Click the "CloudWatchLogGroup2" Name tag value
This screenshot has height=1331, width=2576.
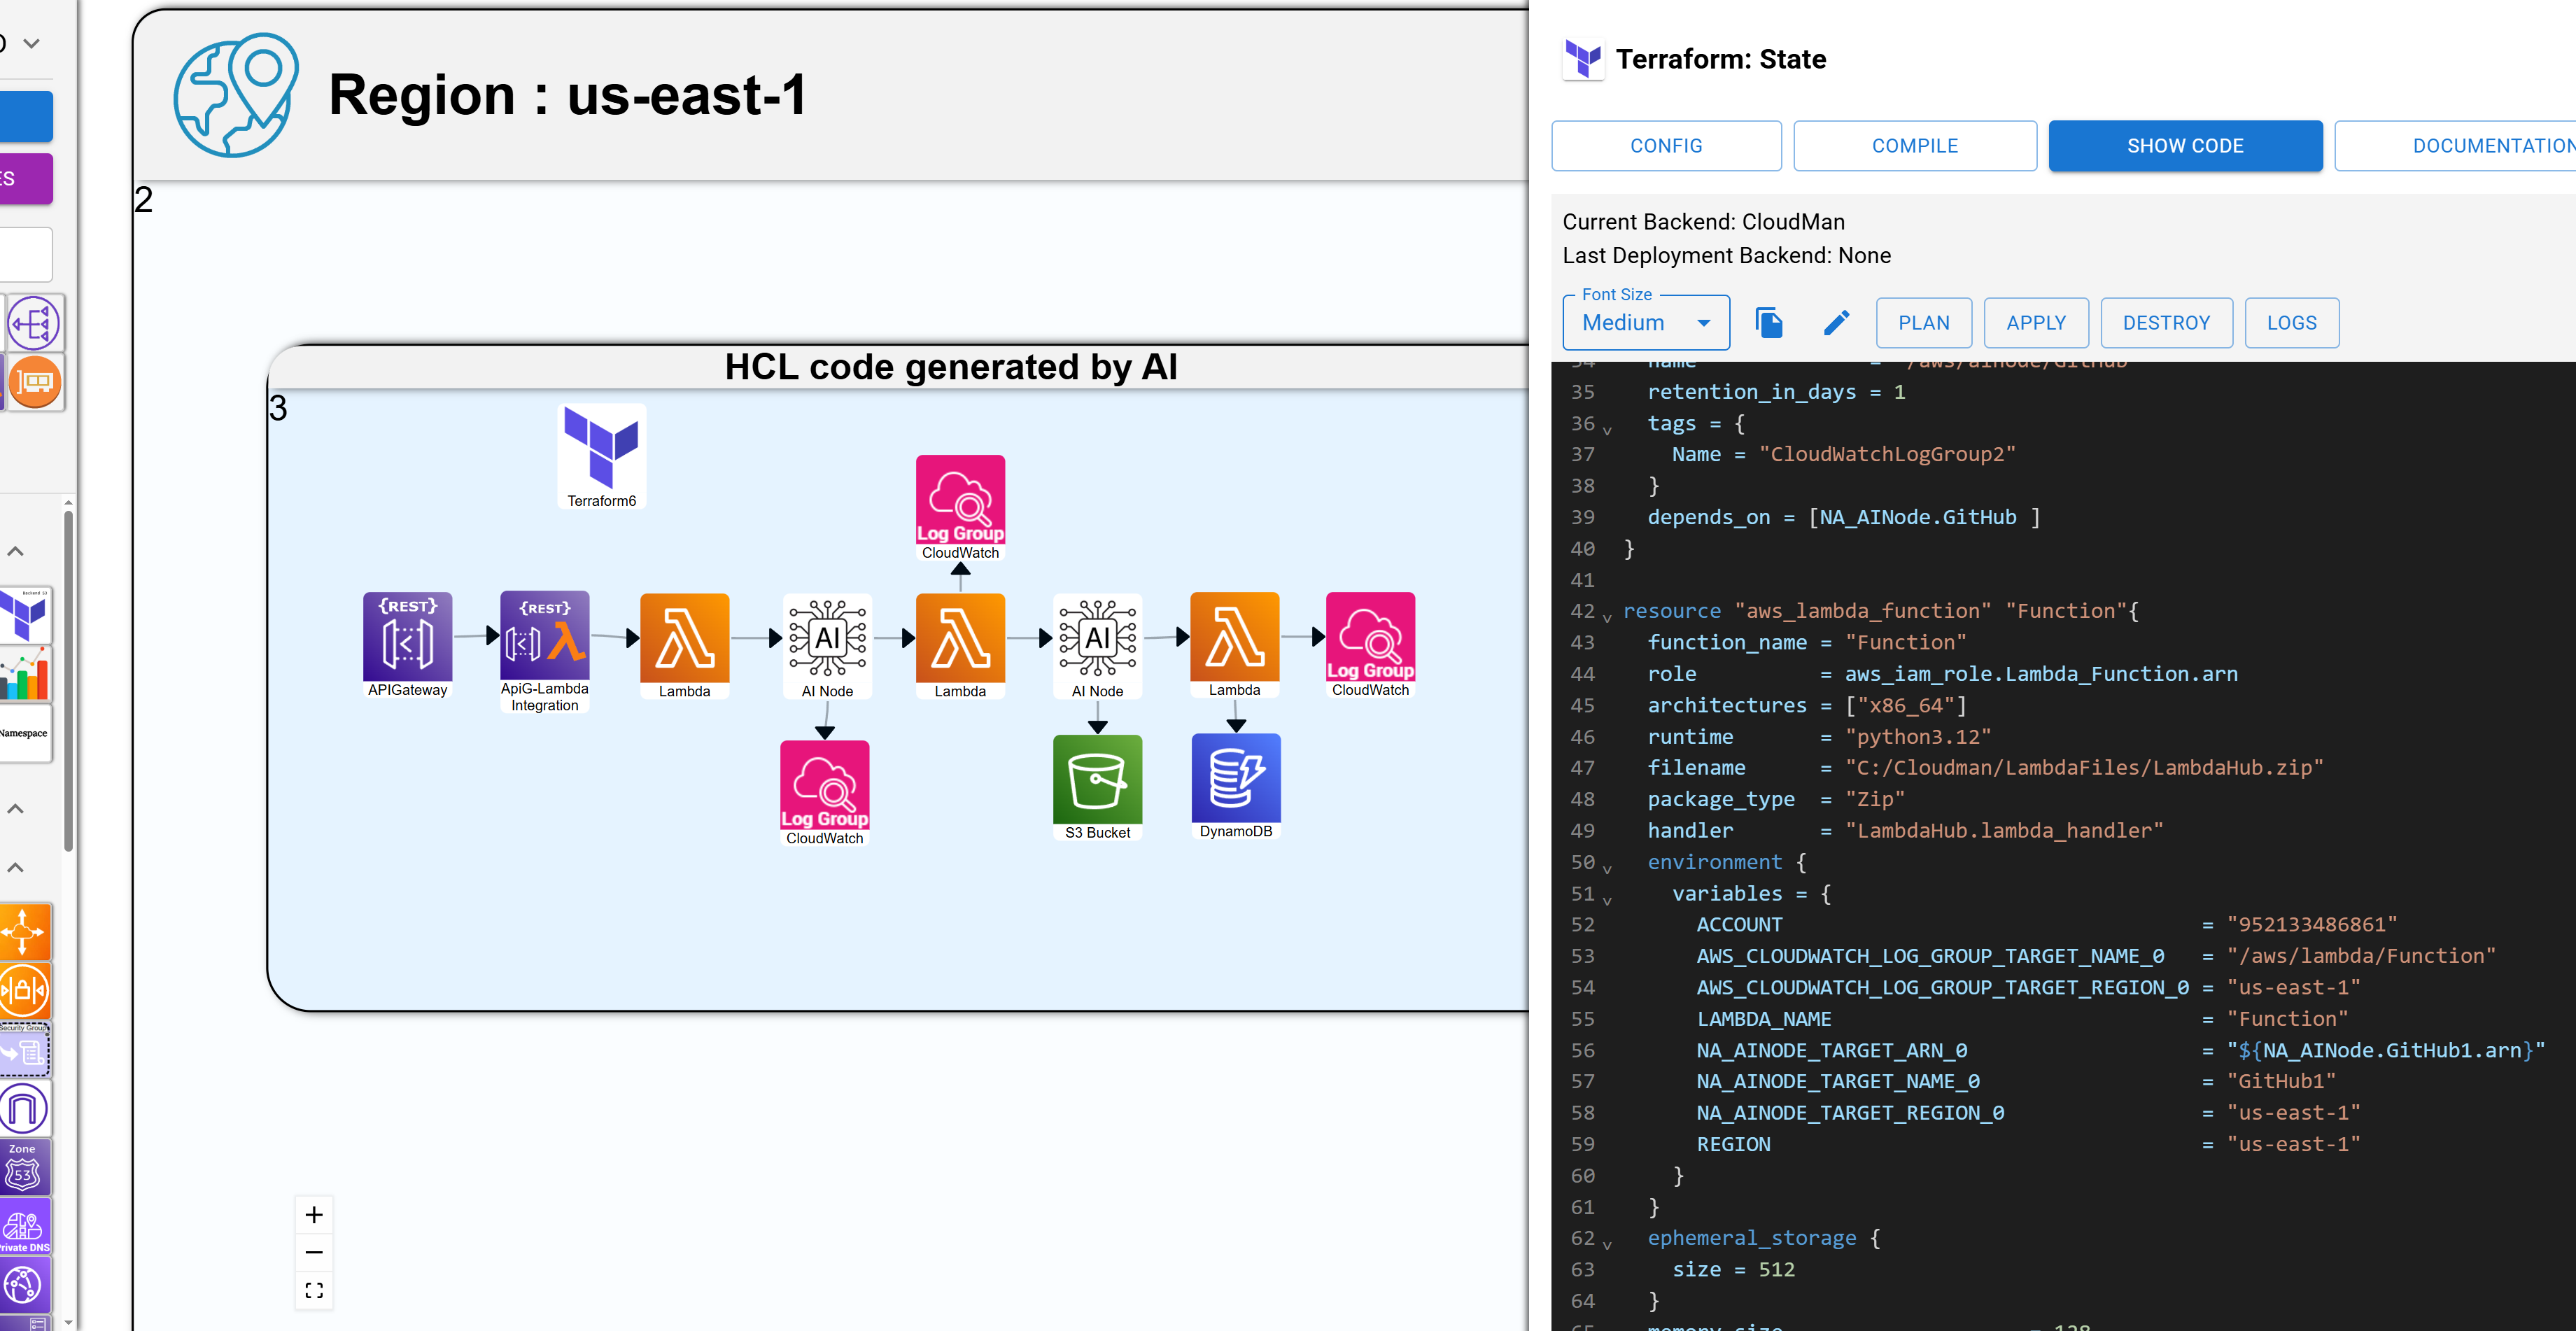click(x=1886, y=454)
